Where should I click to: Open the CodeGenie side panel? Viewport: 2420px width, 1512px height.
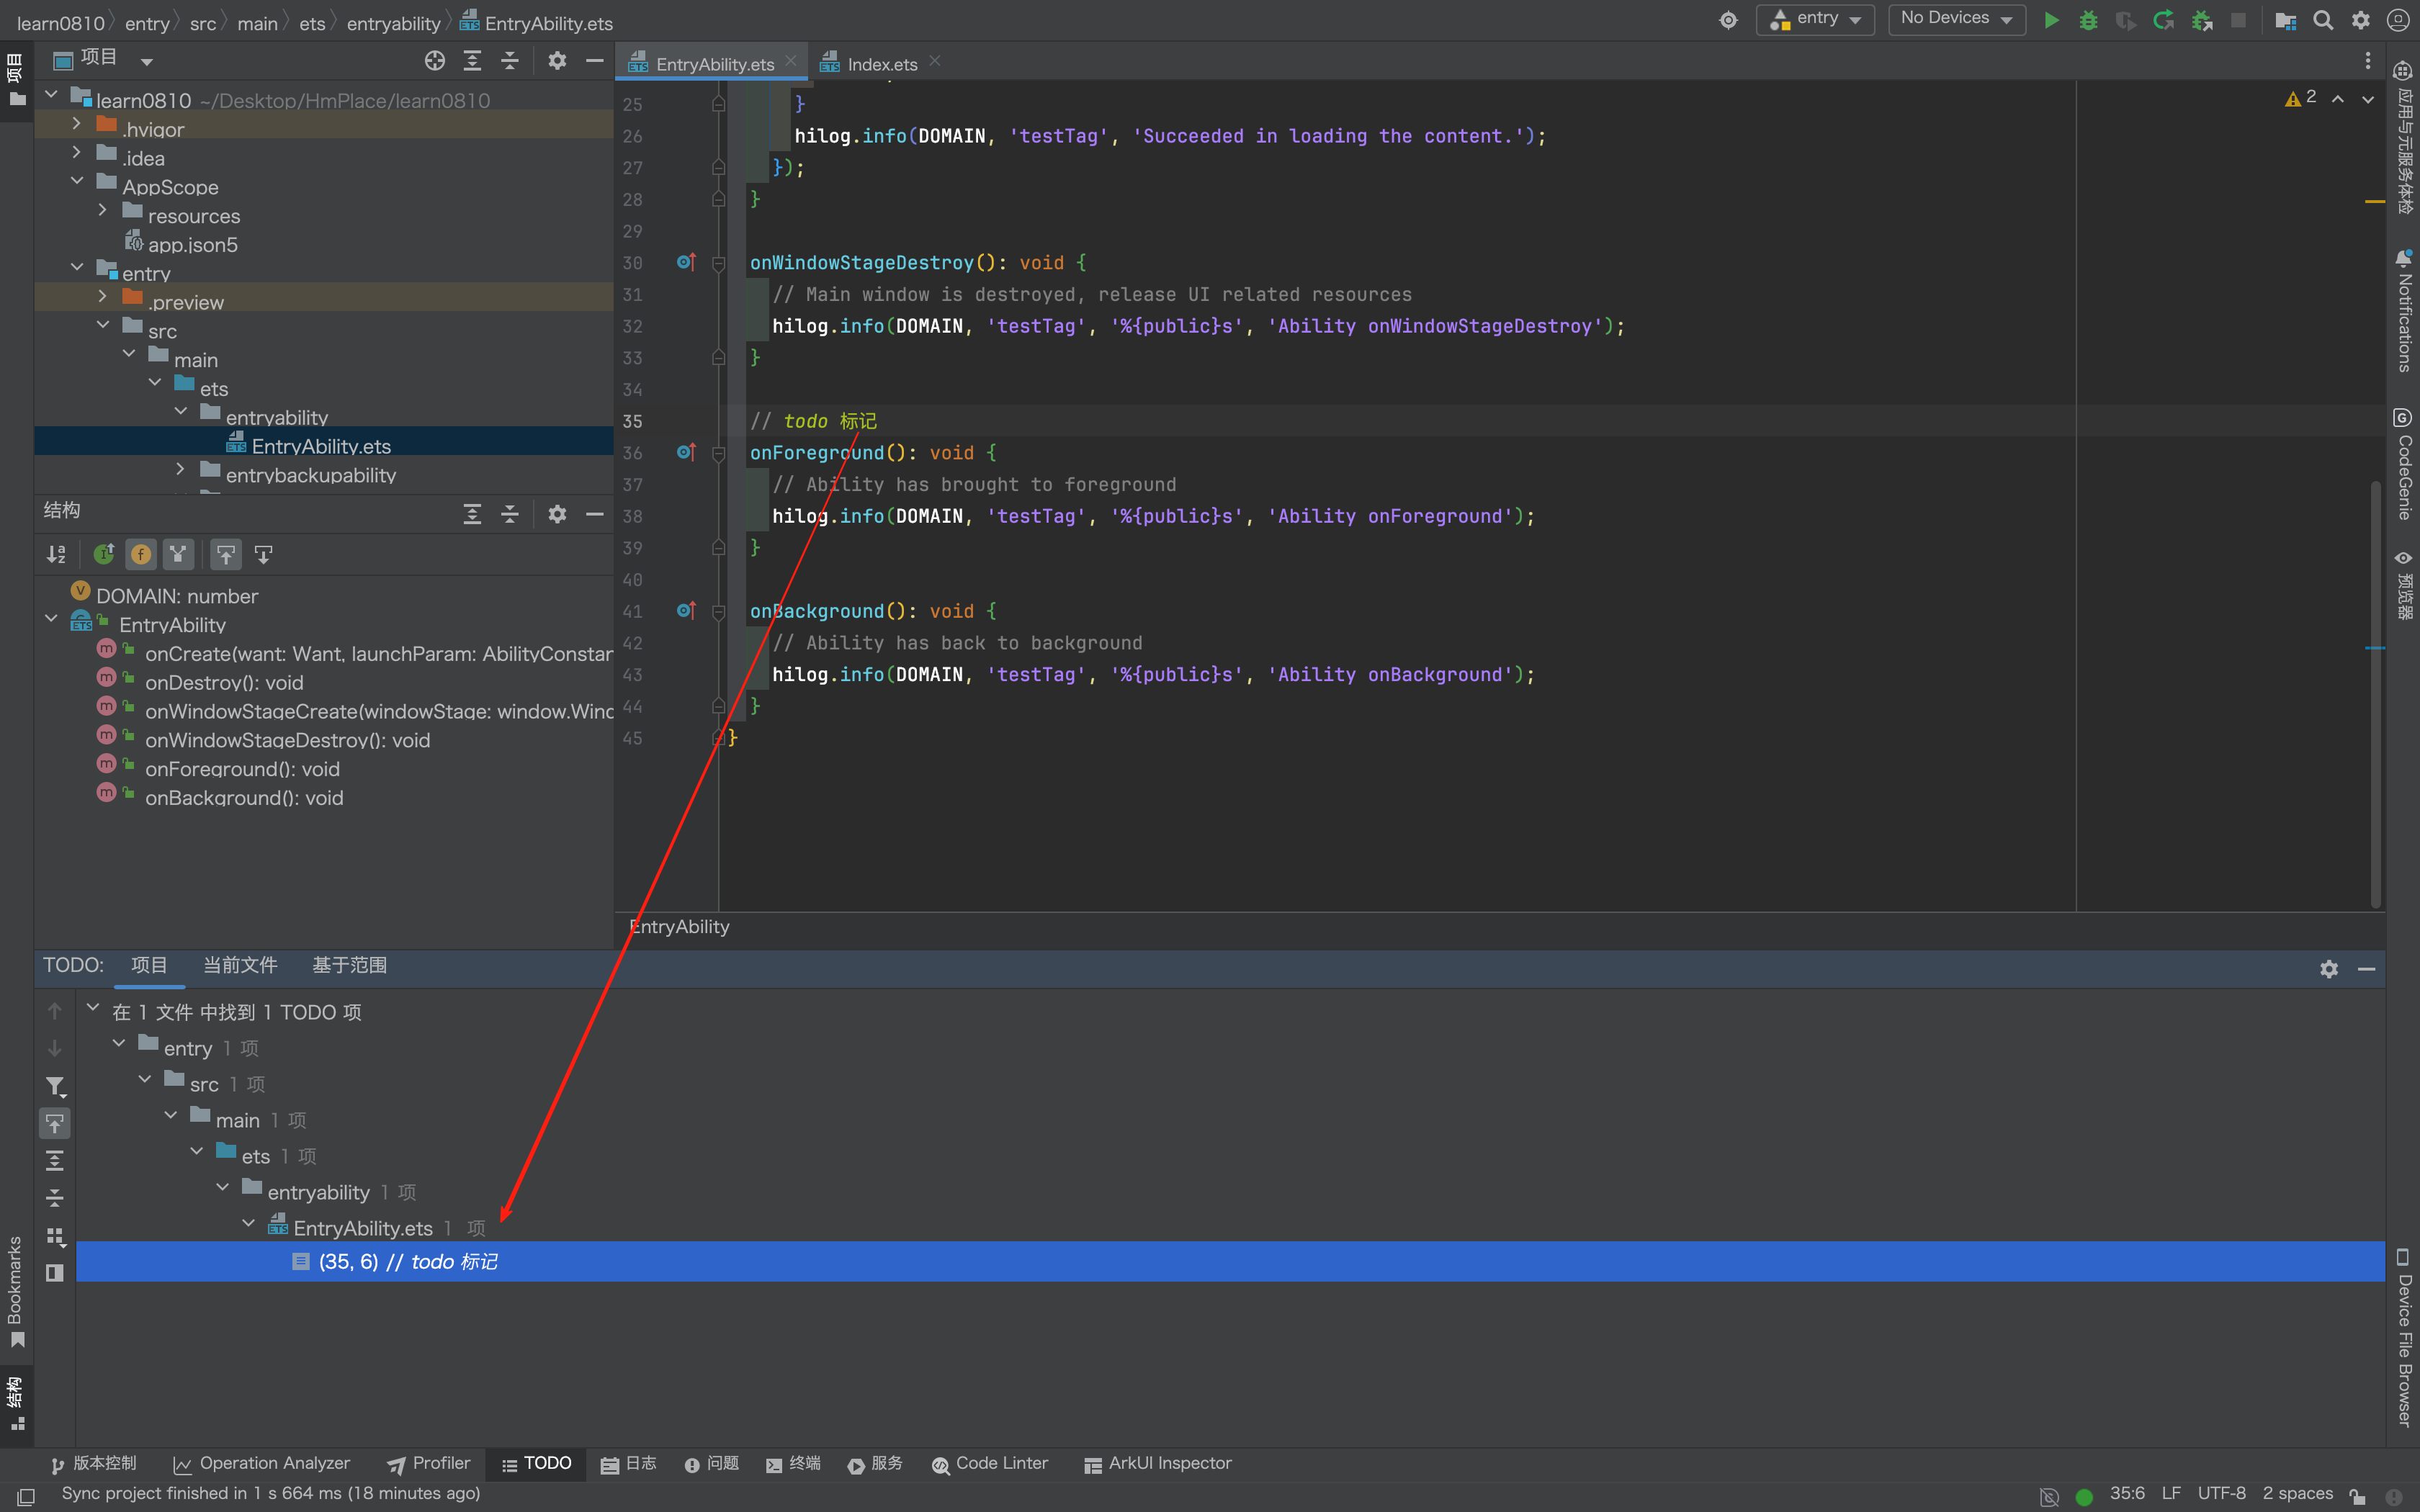point(2403,464)
